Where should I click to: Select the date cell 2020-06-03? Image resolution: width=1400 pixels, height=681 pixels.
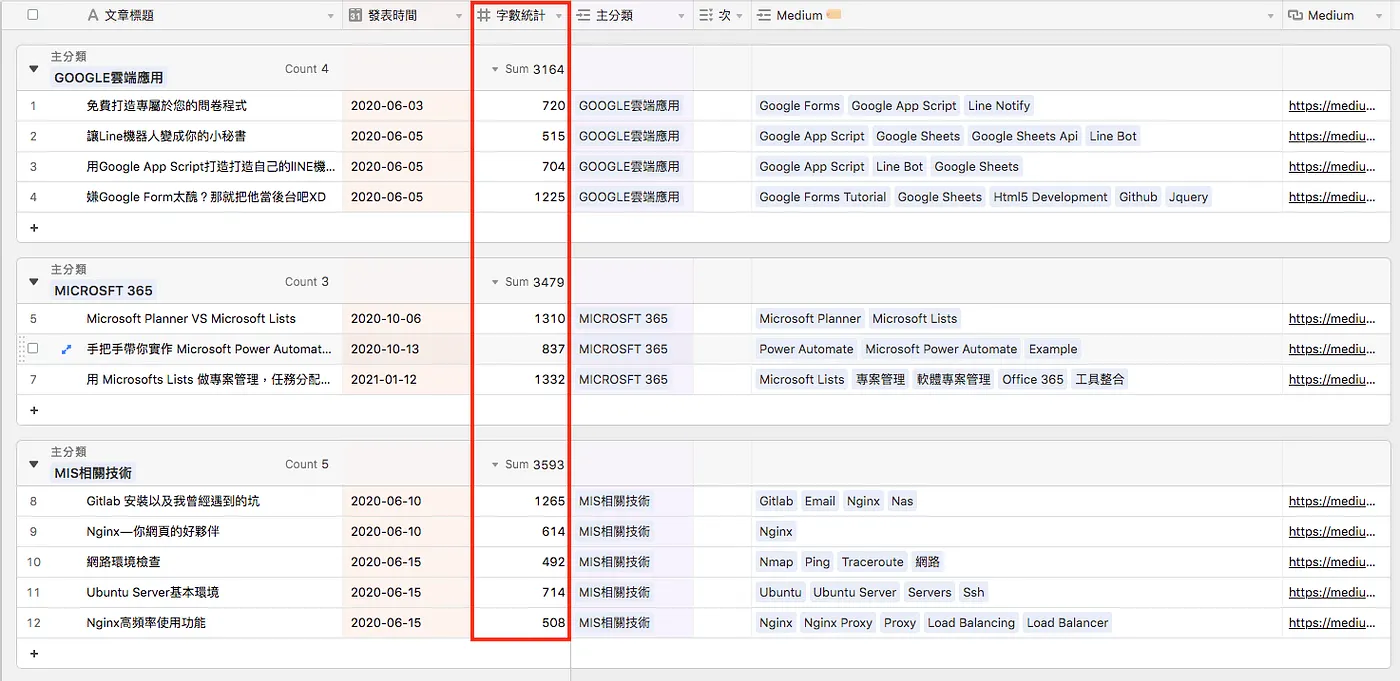point(407,106)
